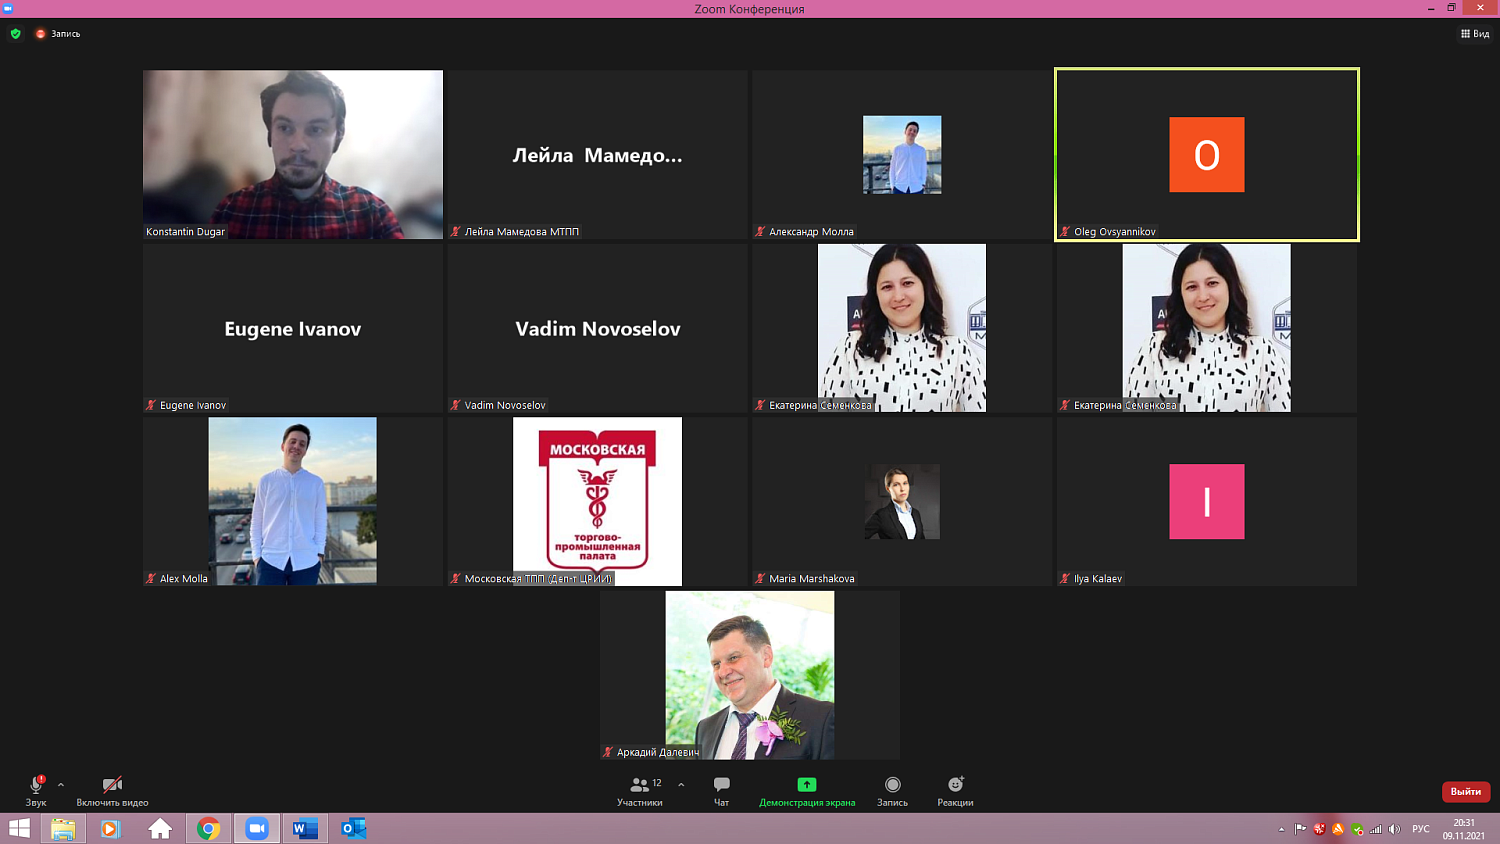Viewport: 1500px width, 844px height.
Task: Click the Московская ТПП logo tile
Action: pos(598,501)
